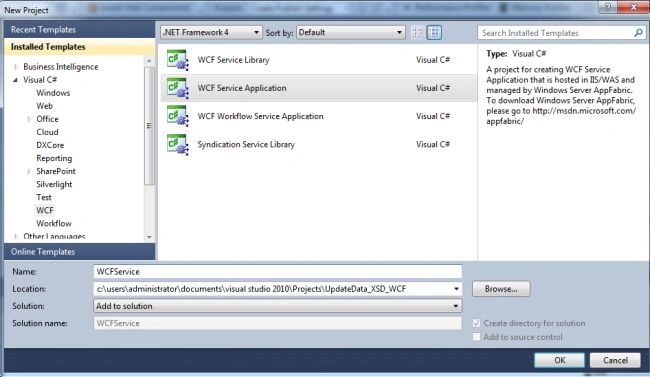This screenshot has width=650, height=377.
Task: Click the search magnifier icon
Action: click(x=638, y=32)
